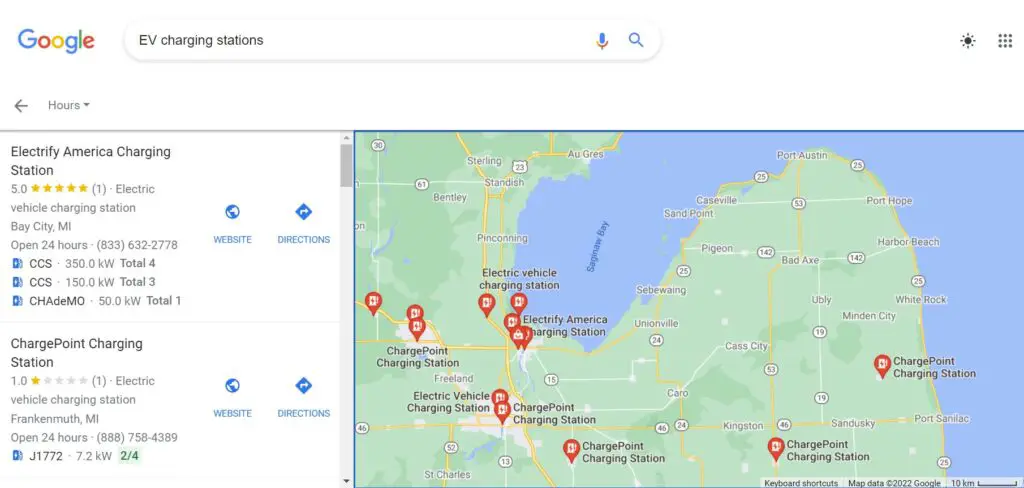Select the 'Frankenmuth, MI' text
This screenshot has height=488, width=1024.
pyautogui.click(x=55, y=418)
